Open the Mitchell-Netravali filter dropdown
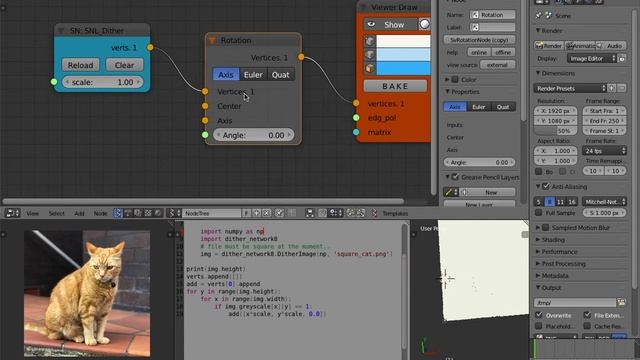The image size is (640, 360). click(x=604, y=202)
